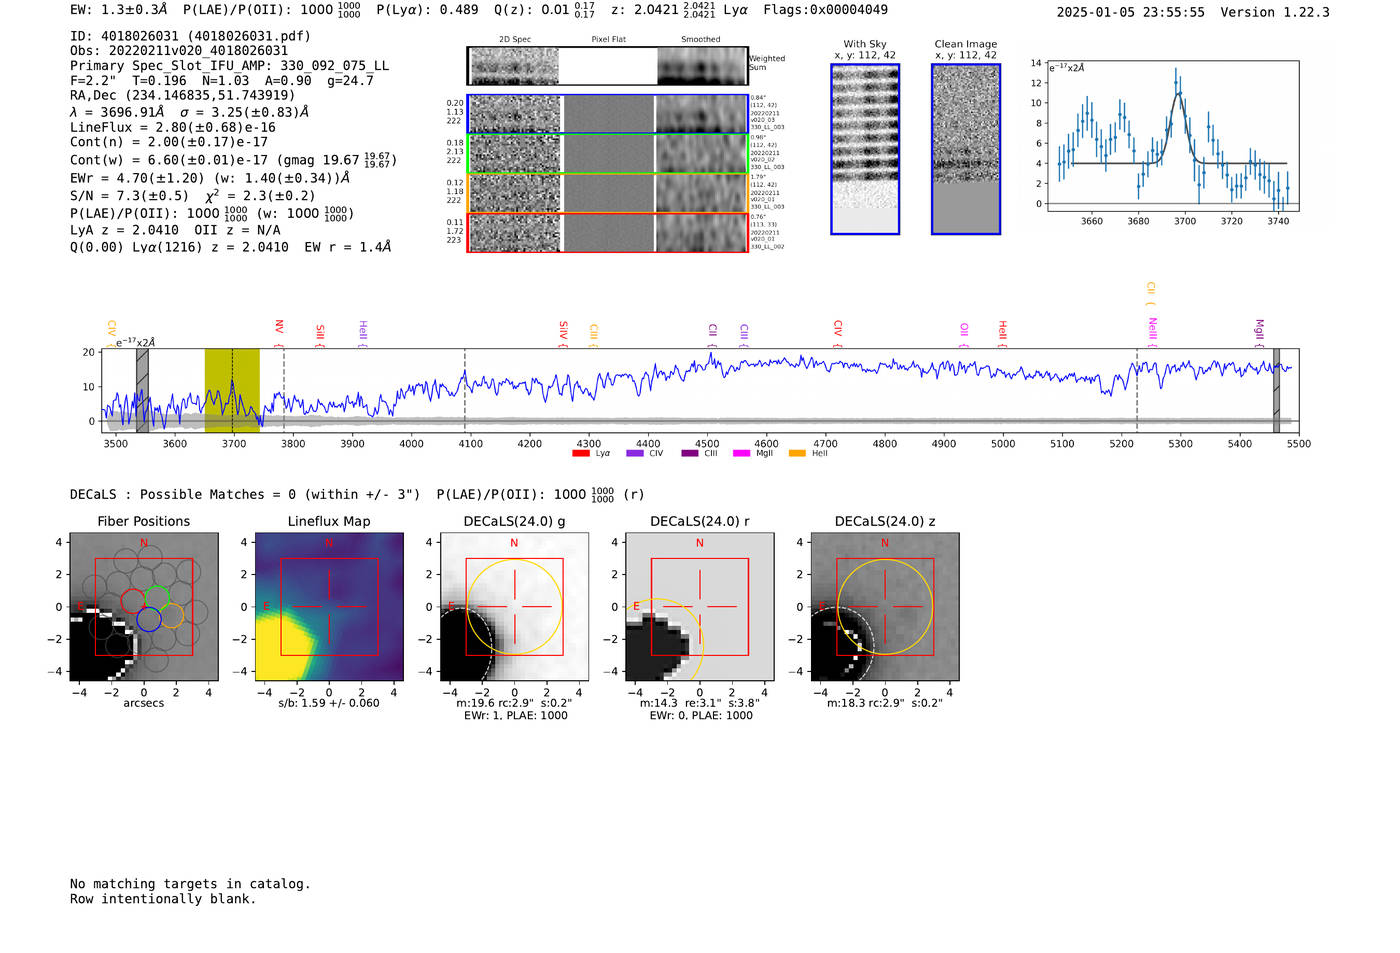This screenshot has height=953, width=1400.
Task: Open the Clean Image cutout
Action: click(966, 149)
